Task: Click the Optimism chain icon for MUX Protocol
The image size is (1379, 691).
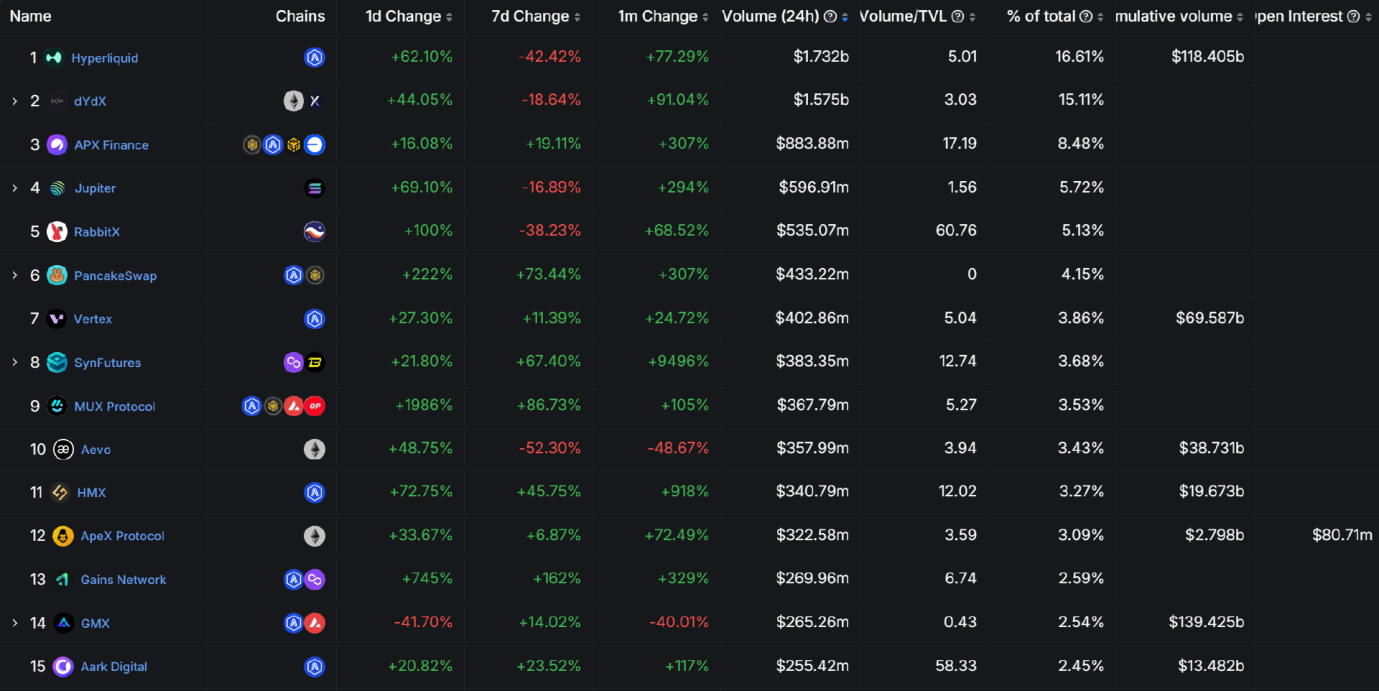Action: point(314,406)
